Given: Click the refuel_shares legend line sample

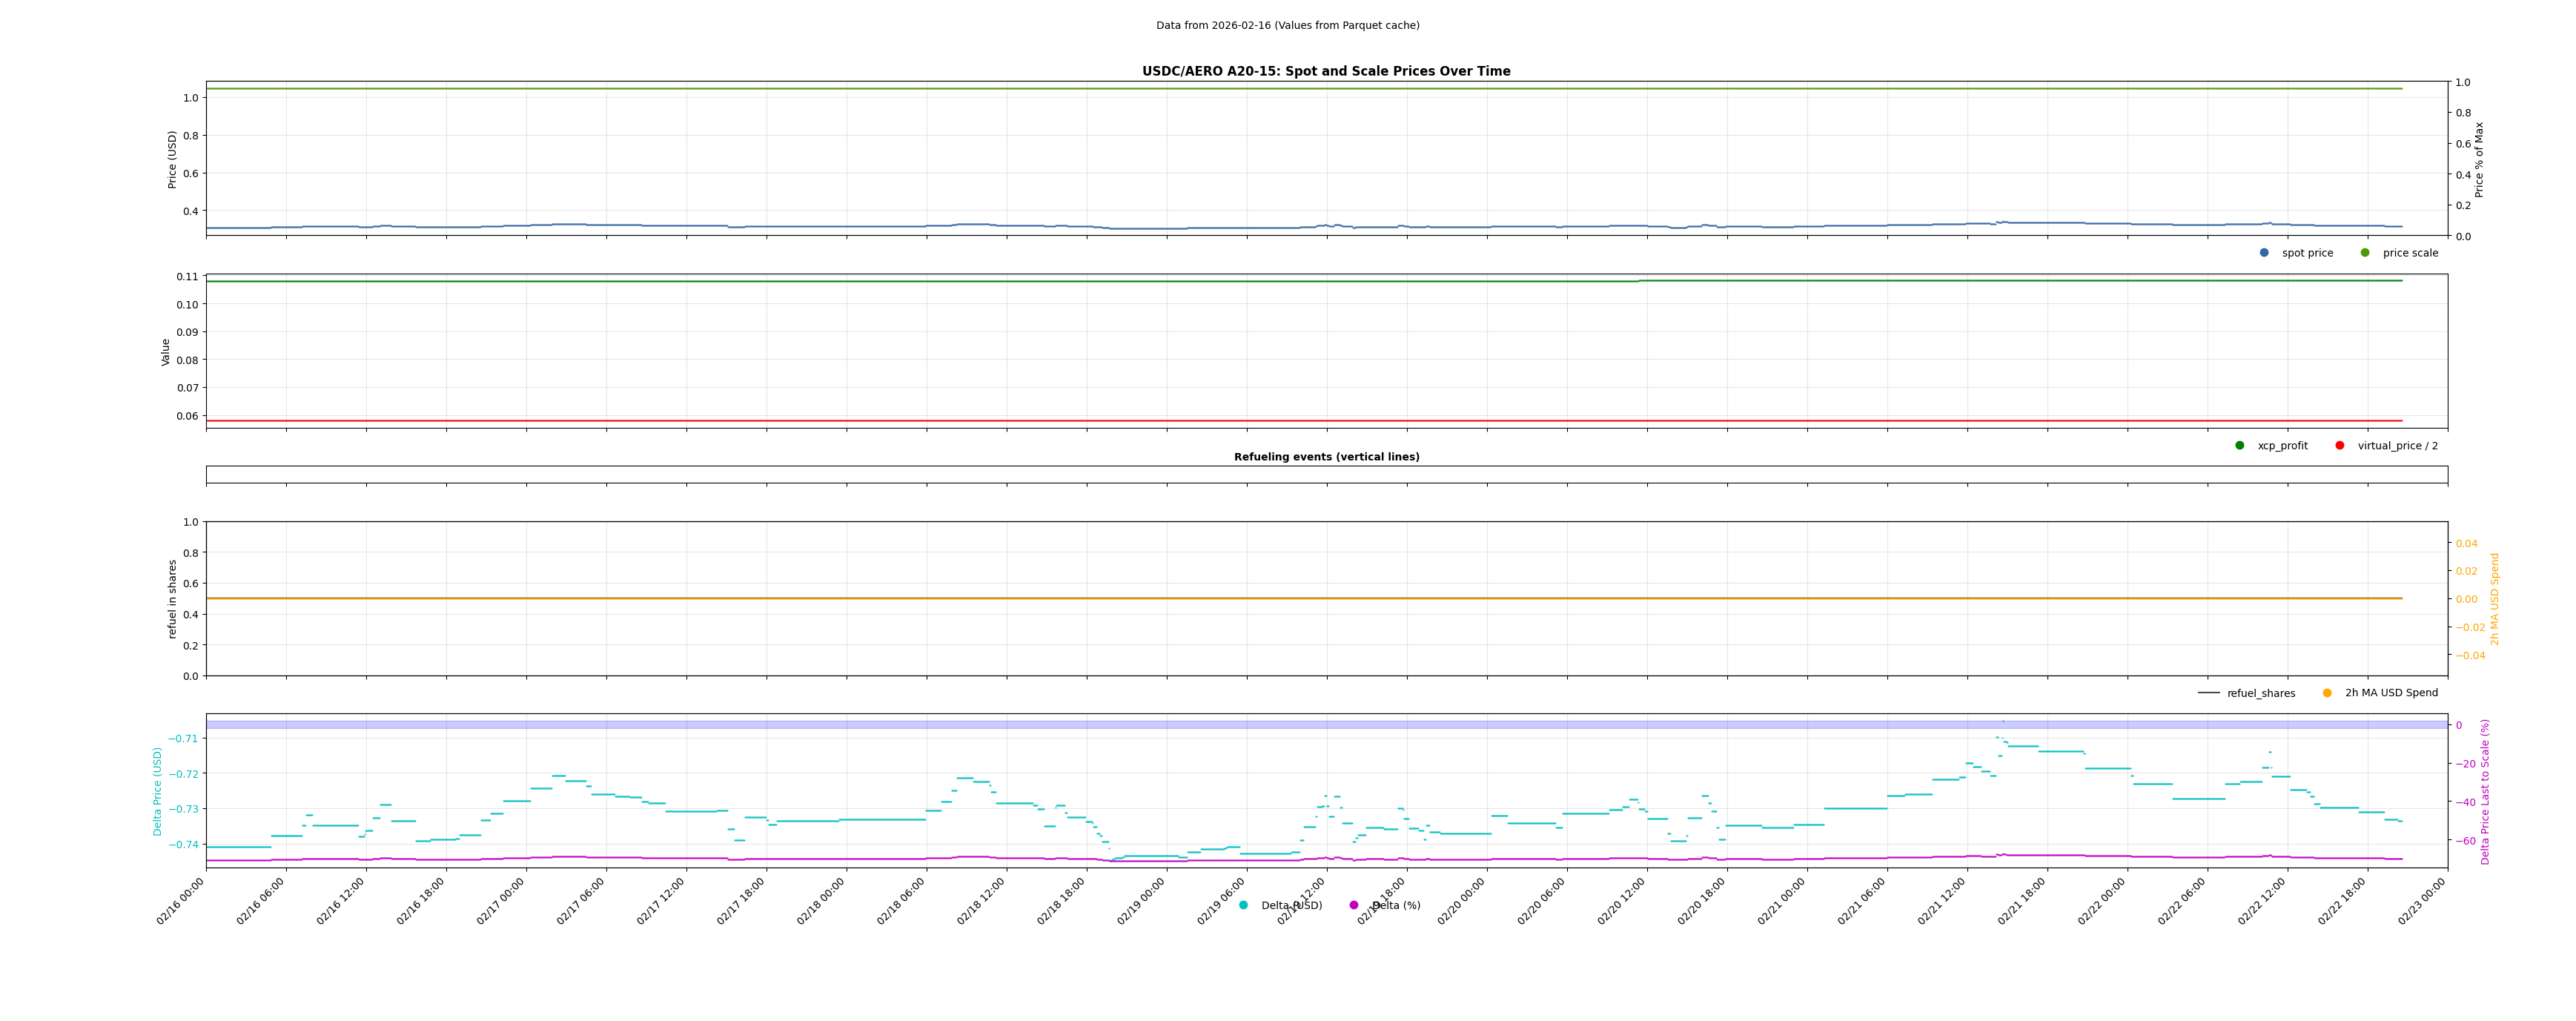Looking at the screenshot, I should pos(2209,693).
